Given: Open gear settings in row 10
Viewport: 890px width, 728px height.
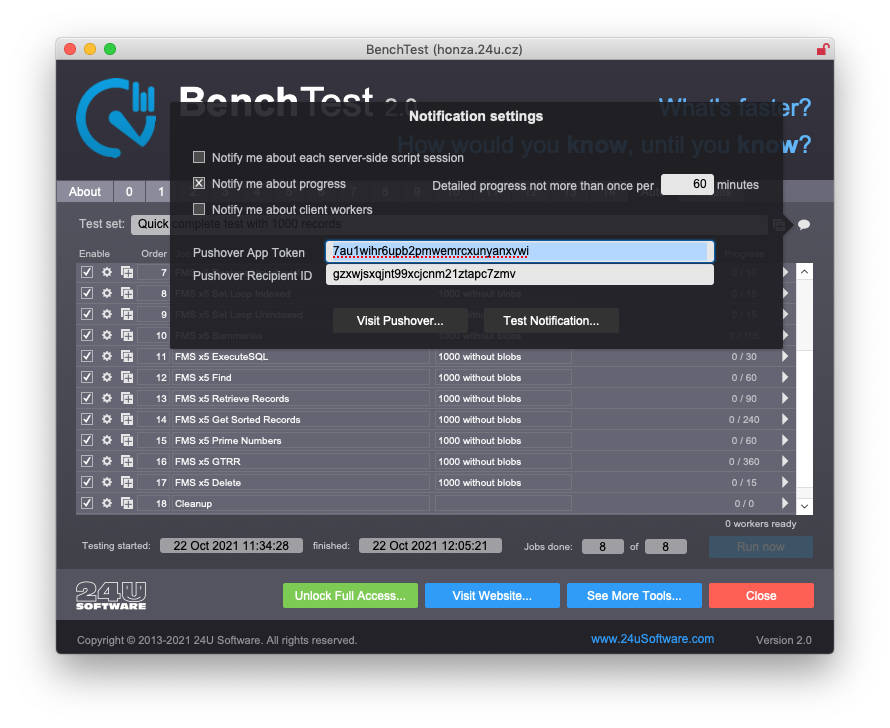Looking at the screenshot, I should tap(107, 335).
